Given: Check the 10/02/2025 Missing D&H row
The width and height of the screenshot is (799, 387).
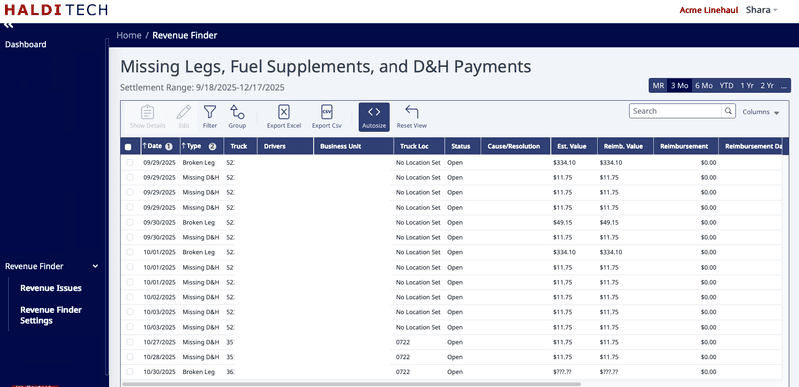Looking at the screenshot, I should pyautogui.click(x=129, y=297).
